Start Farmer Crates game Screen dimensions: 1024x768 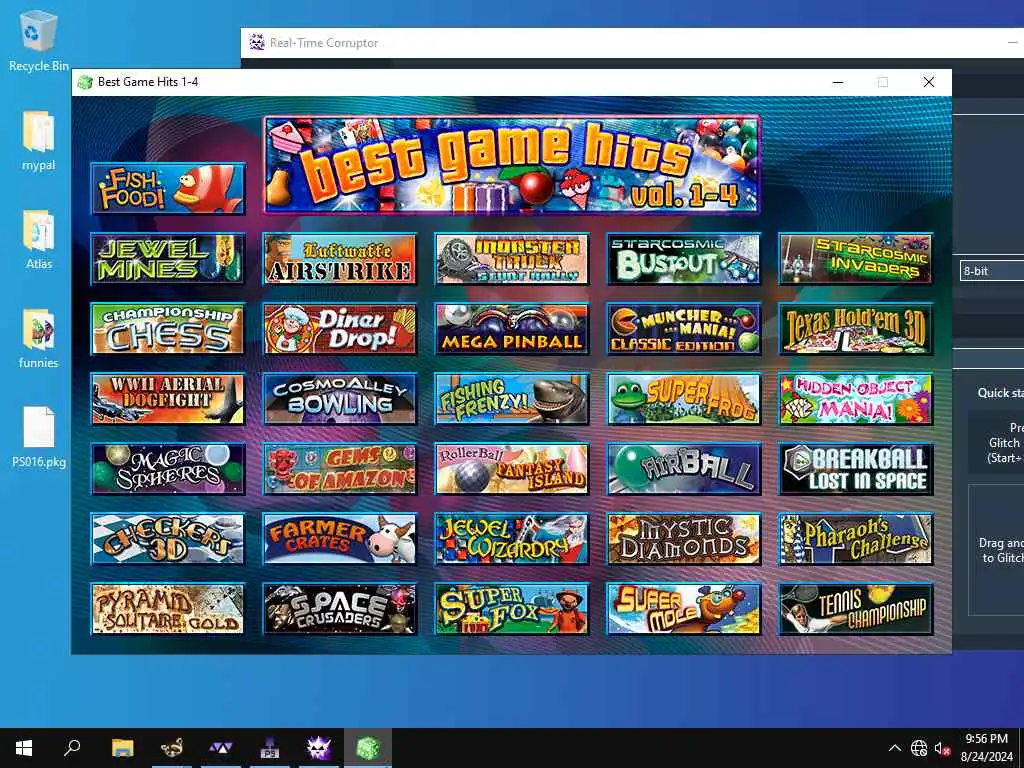click(x=340, y=539)
